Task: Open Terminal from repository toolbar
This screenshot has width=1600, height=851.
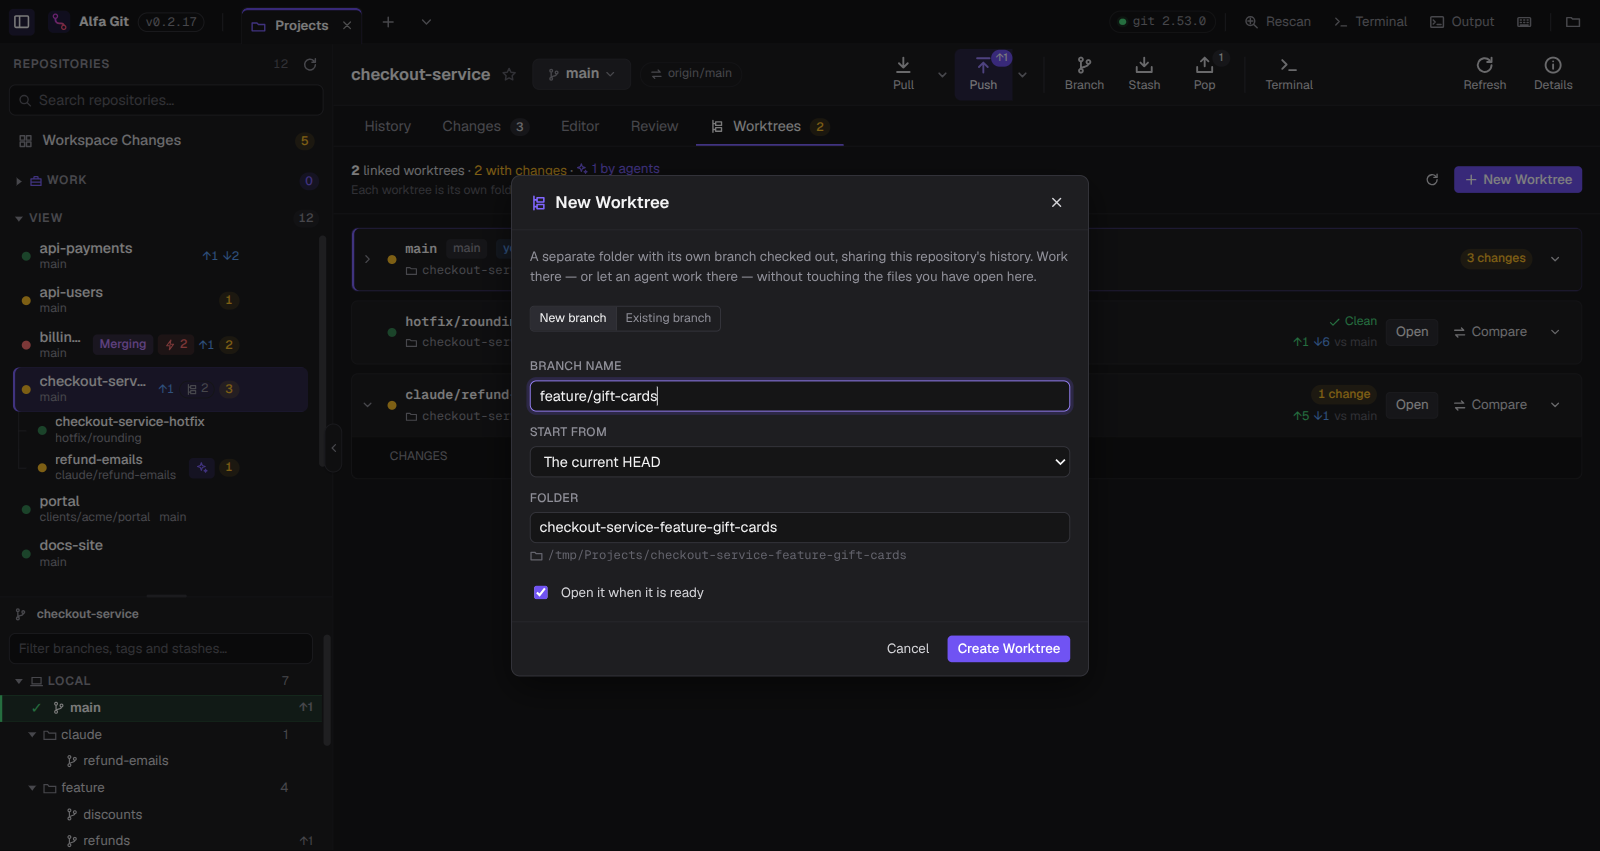Action: pyautogui.click(x=1289, y=74)
